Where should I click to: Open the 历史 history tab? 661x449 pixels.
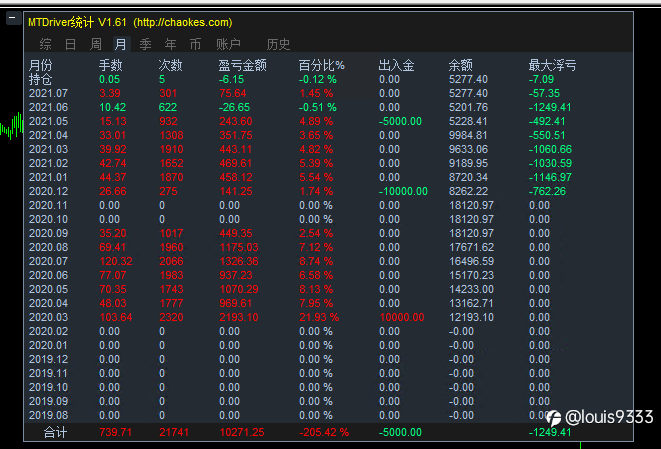tap(278, 44)
